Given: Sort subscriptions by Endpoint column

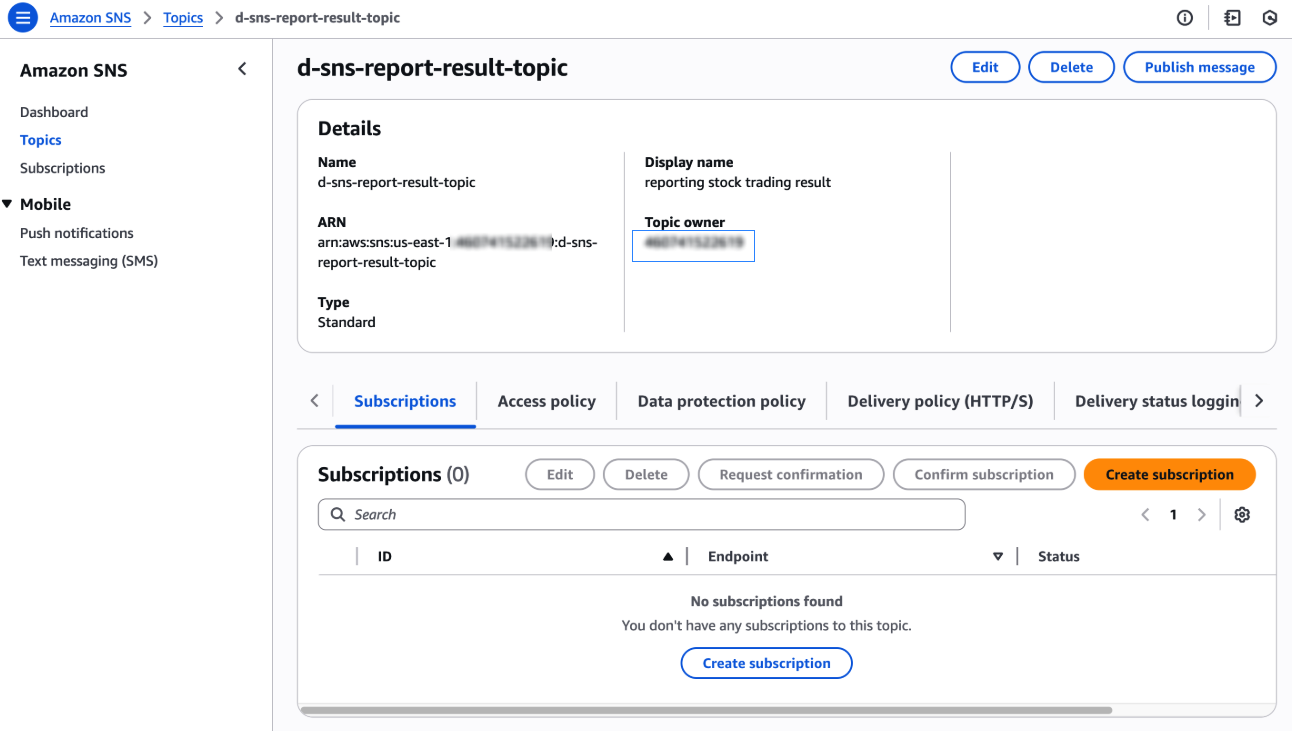Looking at the screenshot, I should (x=997, y=557).
